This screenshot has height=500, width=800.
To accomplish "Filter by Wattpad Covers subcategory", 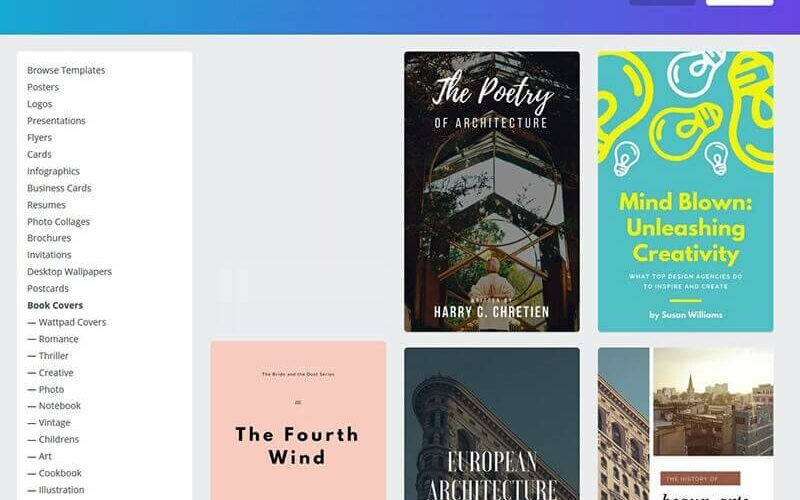I will (x=67, y=322).
